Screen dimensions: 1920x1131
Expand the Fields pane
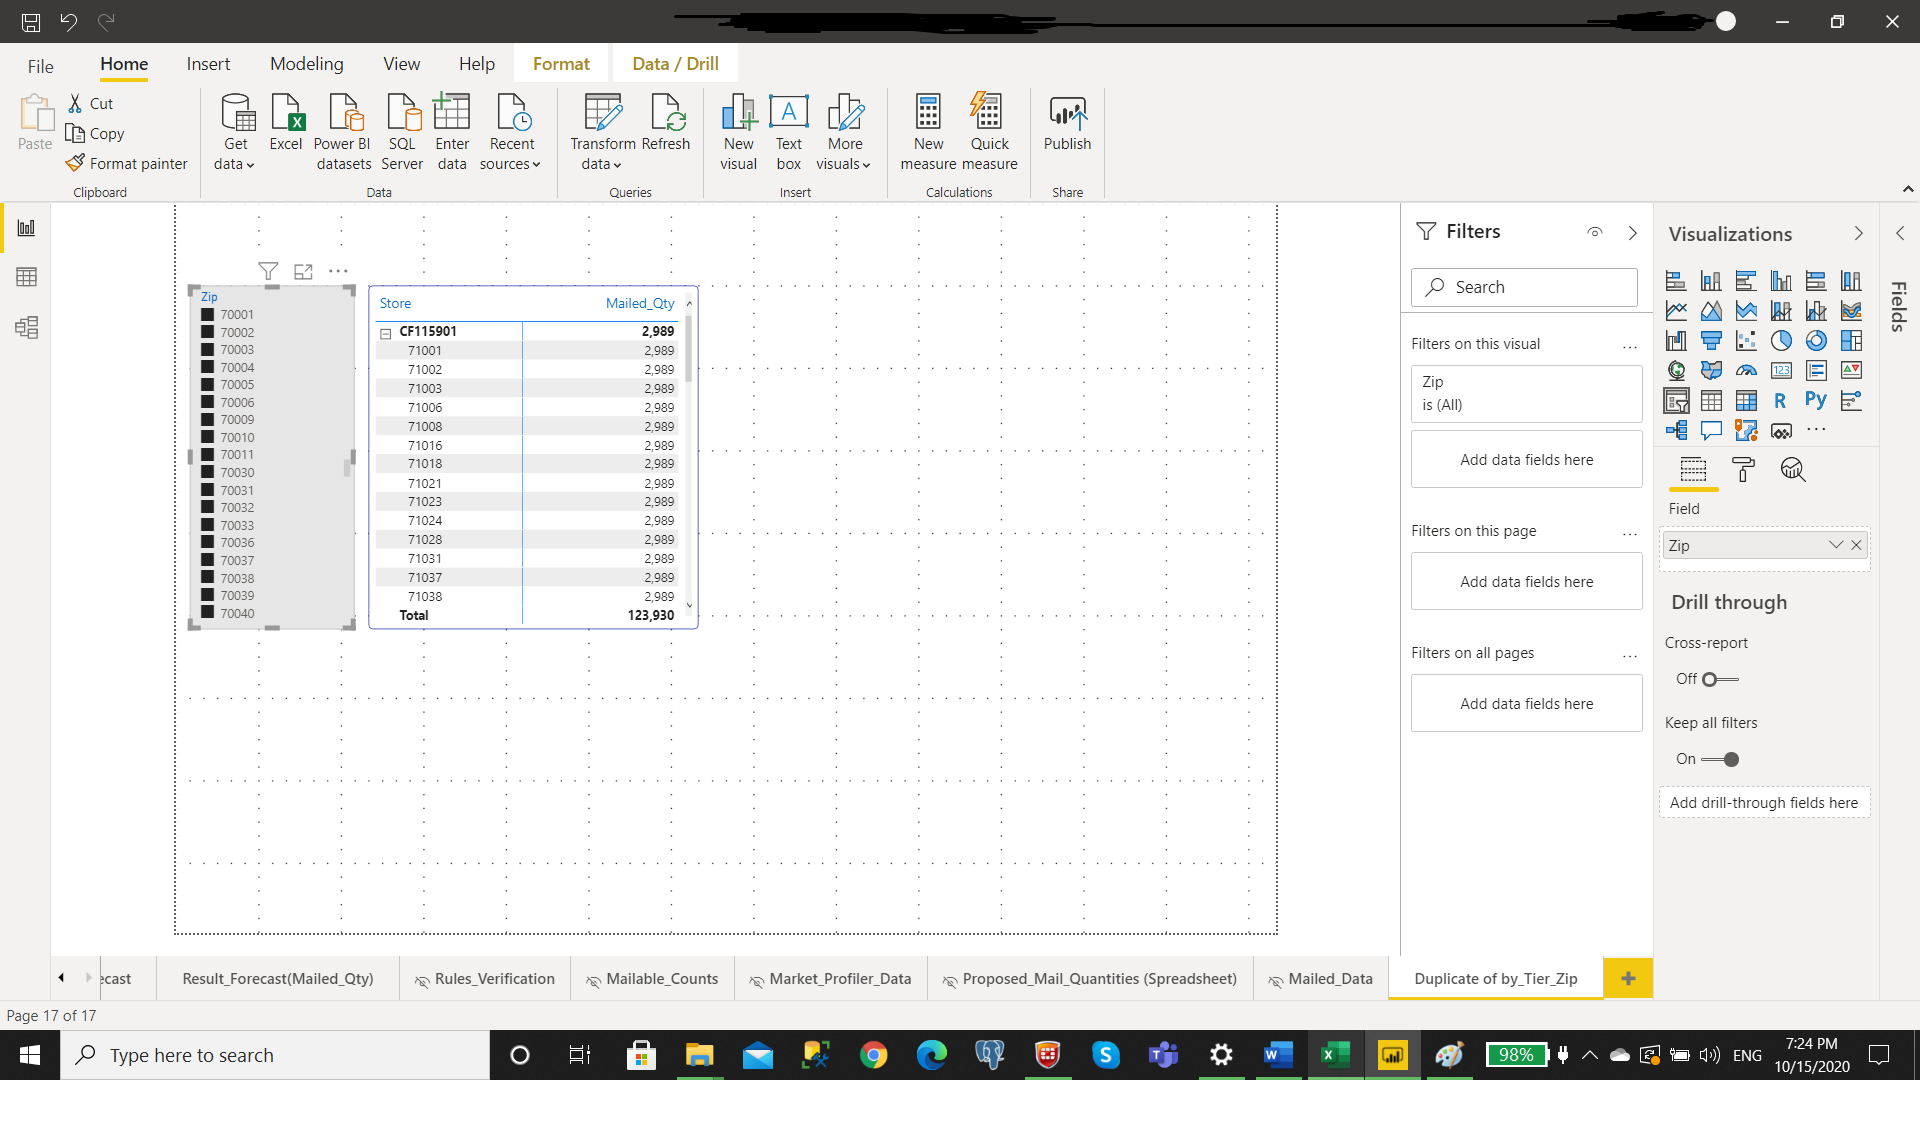(1900, 233)
